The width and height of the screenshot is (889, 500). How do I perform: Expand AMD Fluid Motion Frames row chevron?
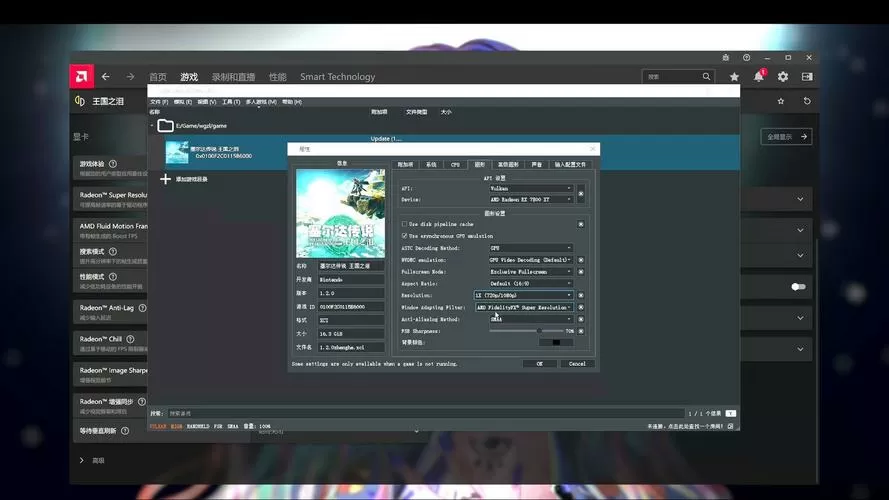click(800, 231)
